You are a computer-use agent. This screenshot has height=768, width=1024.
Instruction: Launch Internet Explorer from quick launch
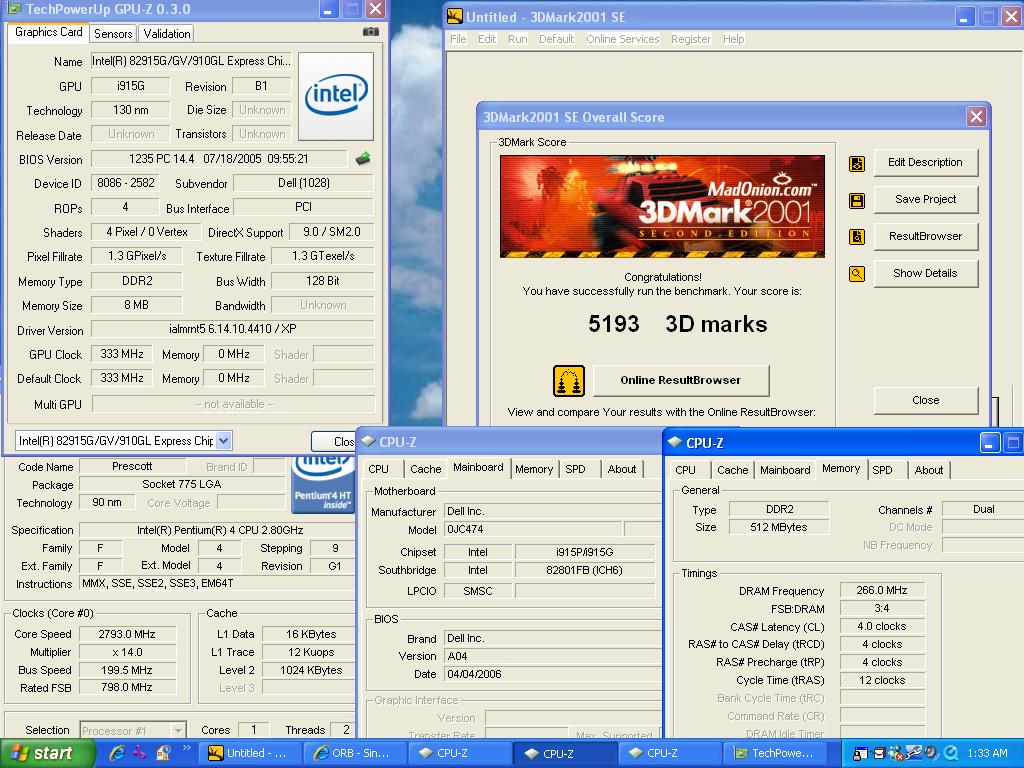click(x=118, y=753)
